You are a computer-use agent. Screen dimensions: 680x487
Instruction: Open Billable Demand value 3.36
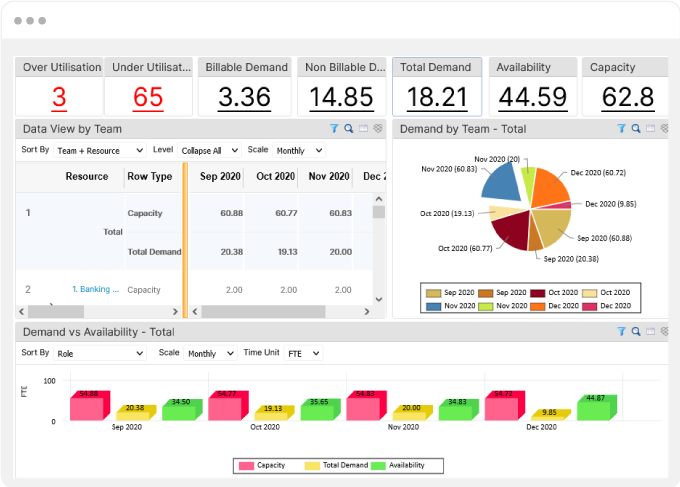coord(245,97)
